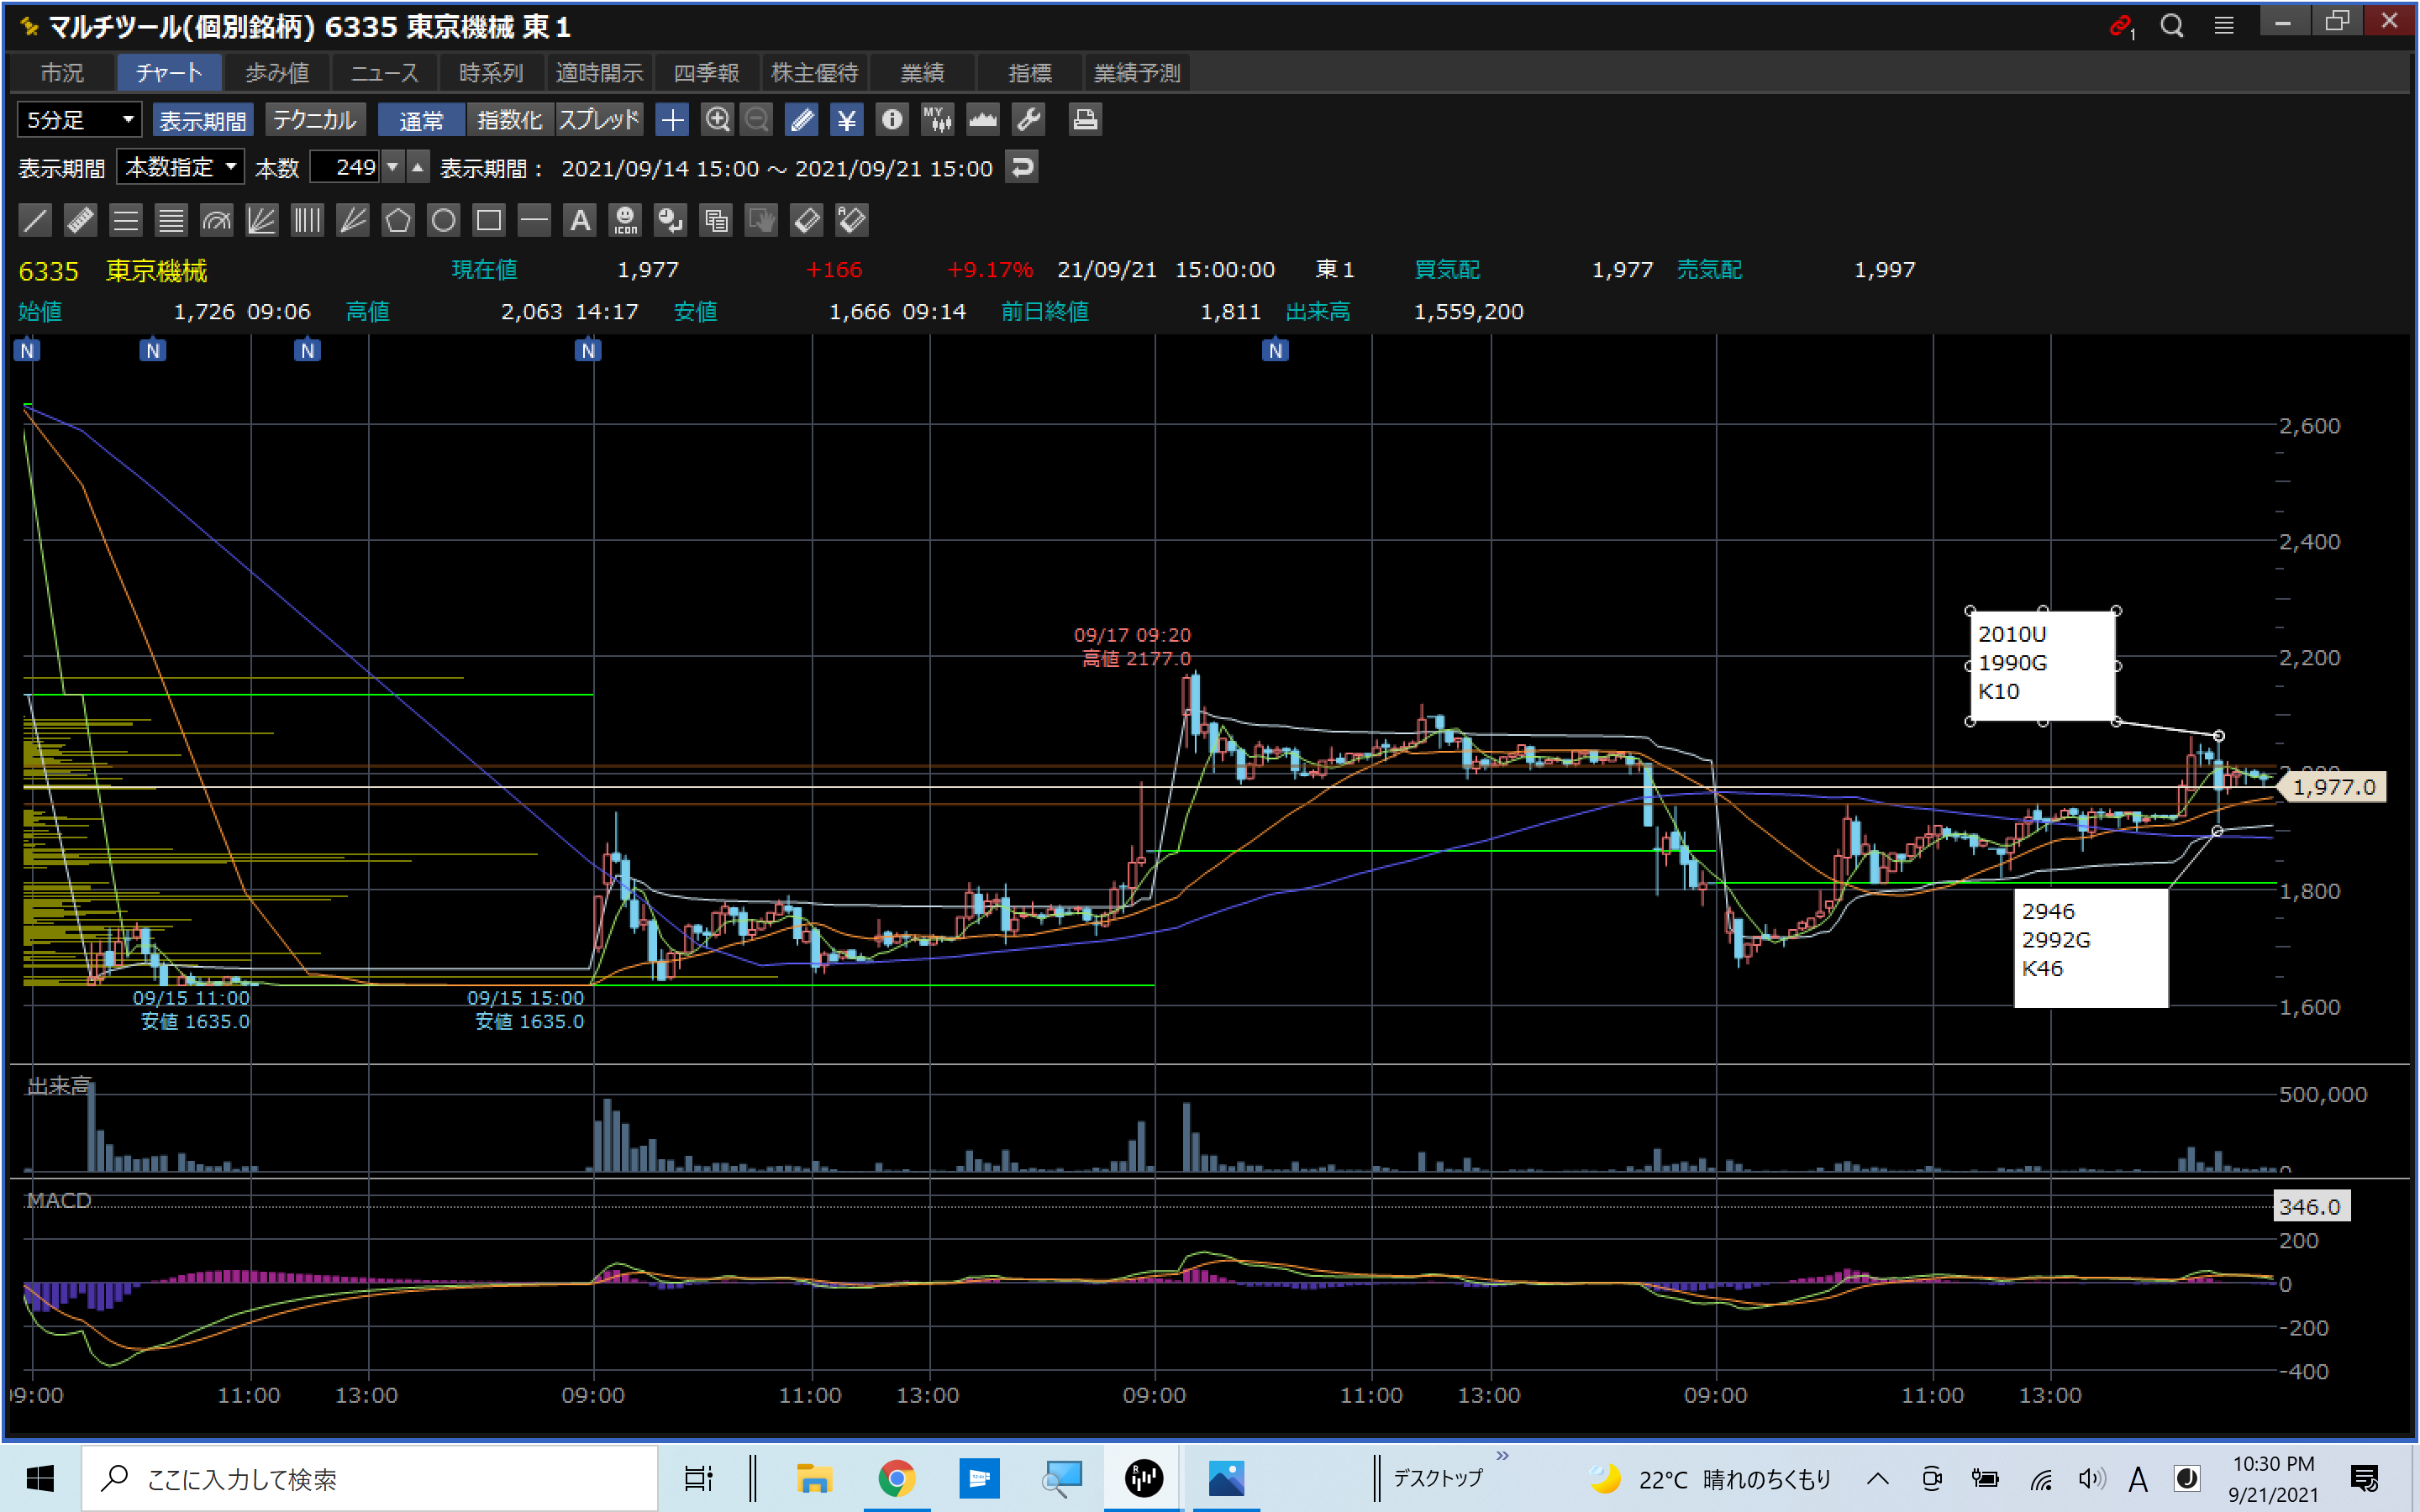Screen dimensions: 2420x1512
Task: Print the chart with printer icon
Action: coord(1085,120)
